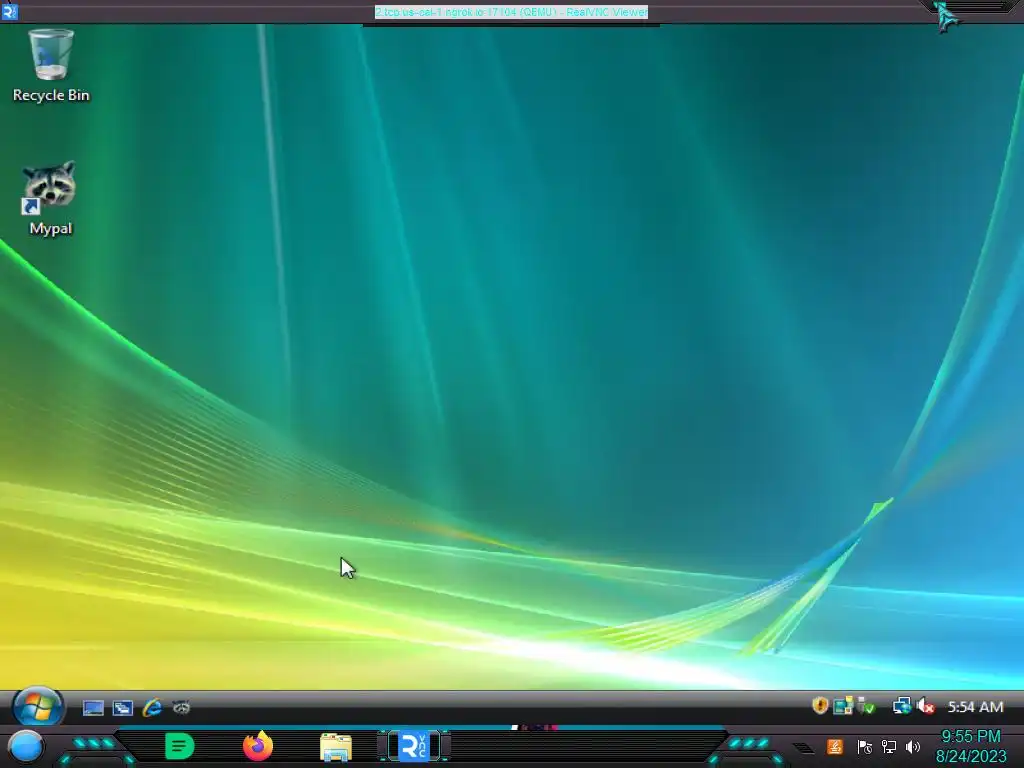Screen dimensions: 1024x768
Task: Expand hidden host tray icons arrow
Action: tap(803, 748)
